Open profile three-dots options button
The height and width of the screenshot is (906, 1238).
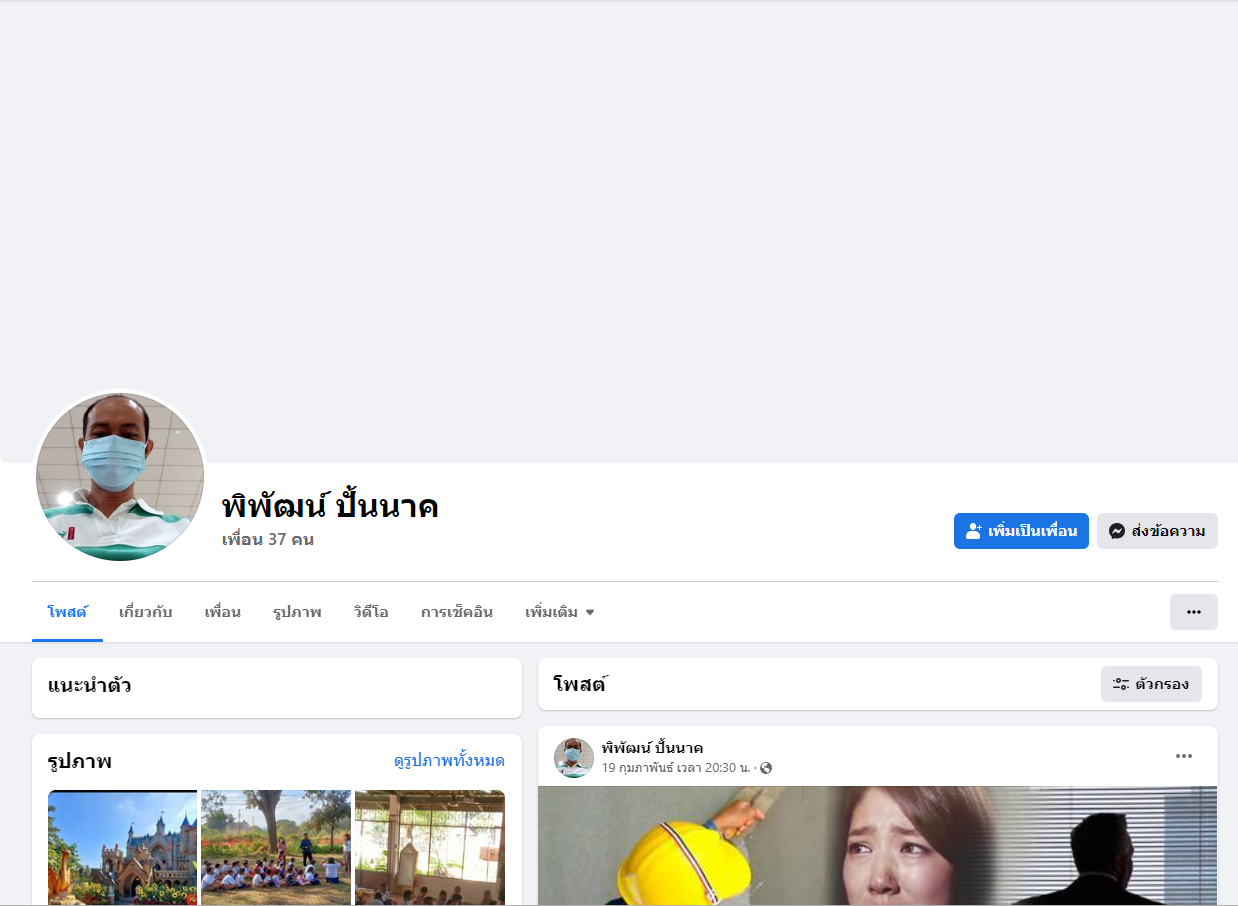(1193, 612)
